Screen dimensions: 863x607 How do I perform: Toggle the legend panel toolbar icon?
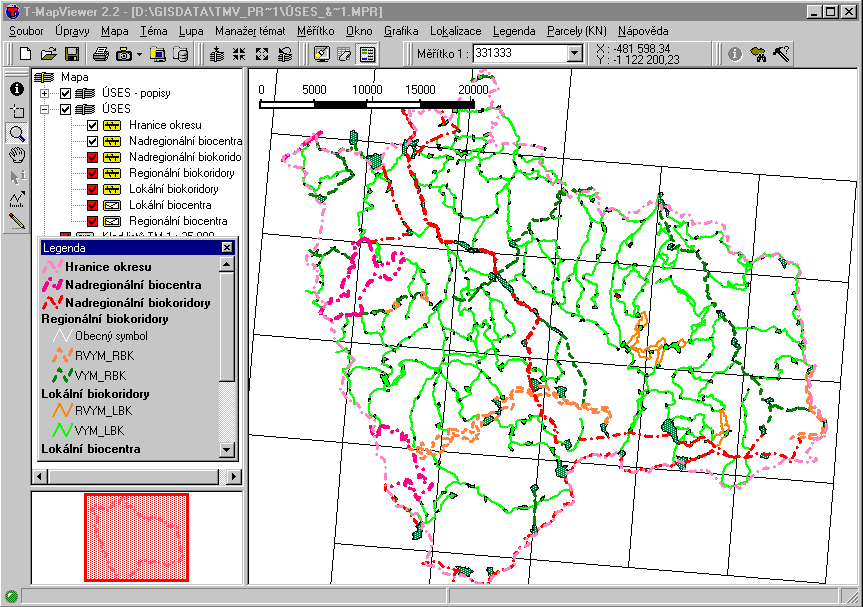point(367,54)
